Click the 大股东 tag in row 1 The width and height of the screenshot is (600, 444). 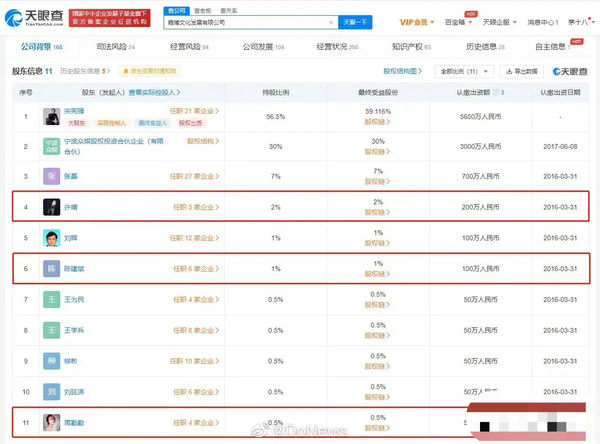77,123
